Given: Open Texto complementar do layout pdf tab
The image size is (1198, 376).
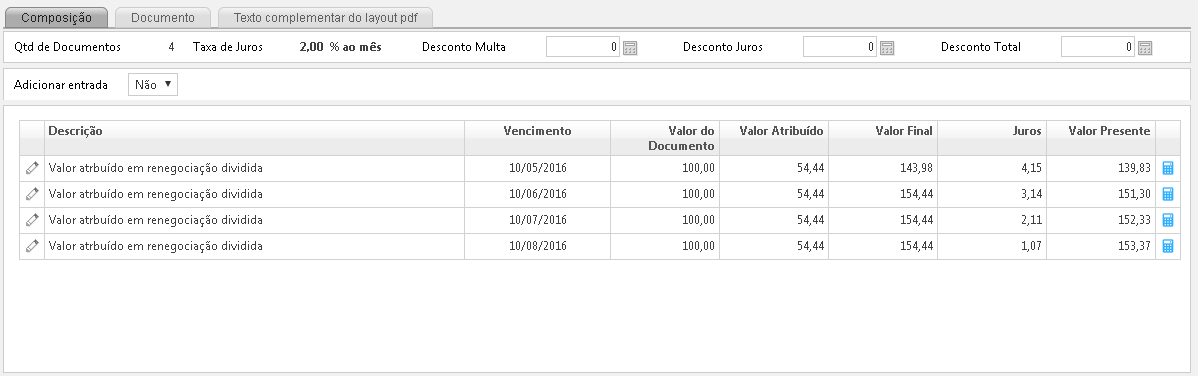Looking at the screenshot, I should coord(326,18).
